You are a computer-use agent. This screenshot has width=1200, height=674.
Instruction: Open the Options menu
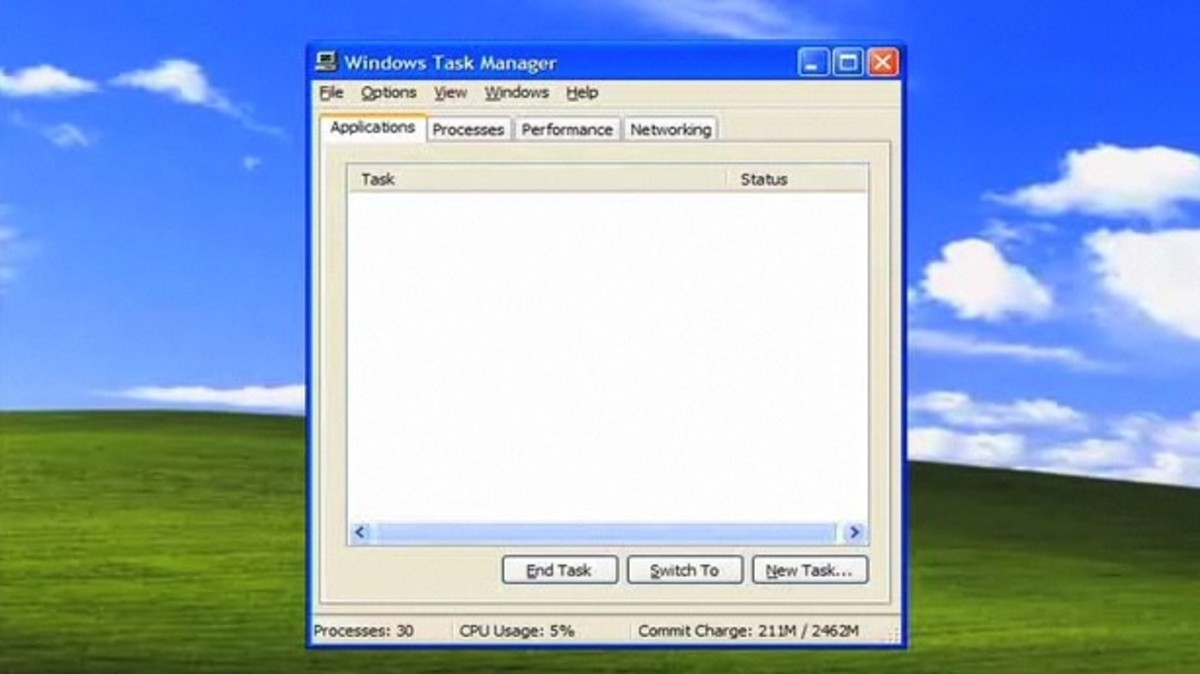[389, 93]
